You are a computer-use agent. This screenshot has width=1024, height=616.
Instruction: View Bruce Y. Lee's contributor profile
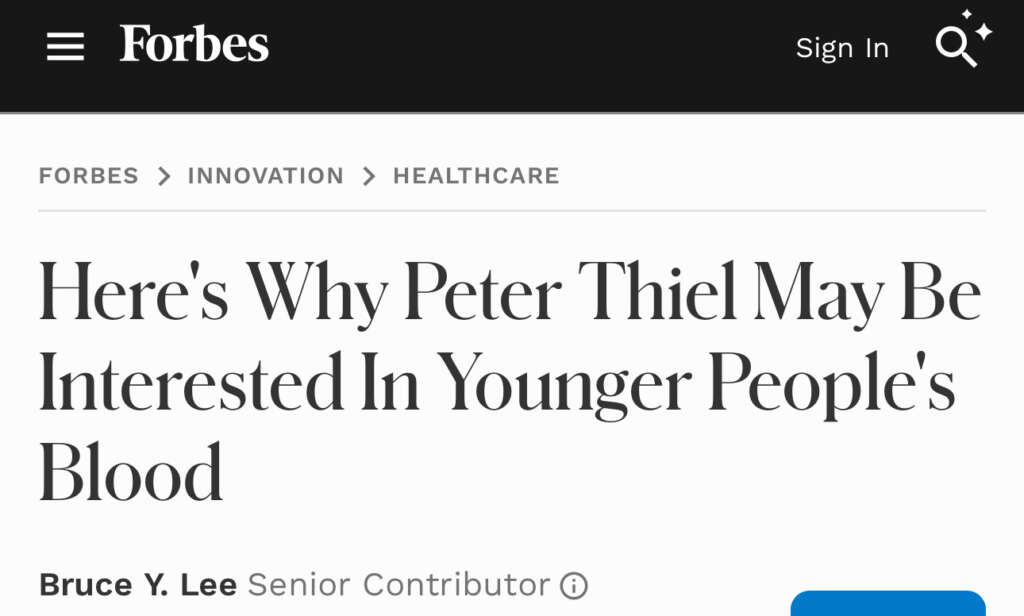[137, 584]
